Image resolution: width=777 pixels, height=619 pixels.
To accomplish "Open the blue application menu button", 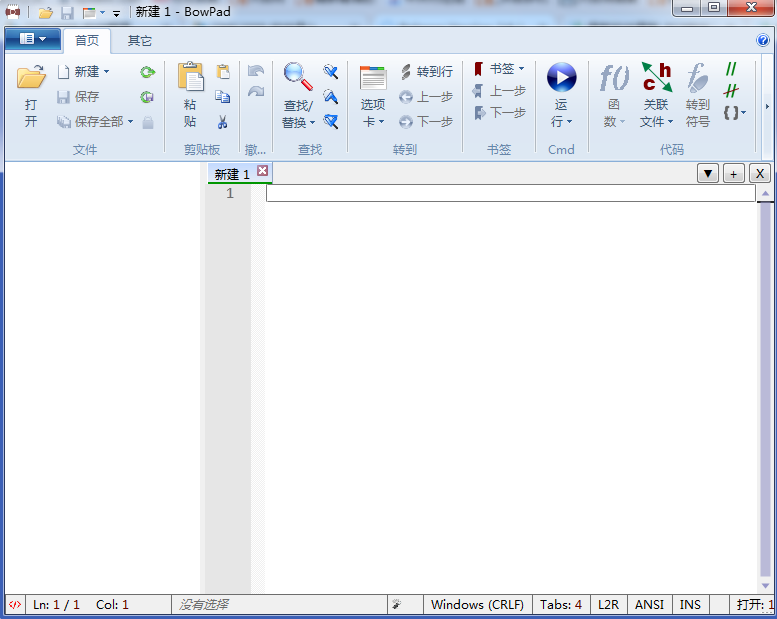I will (x=33, y=39).
